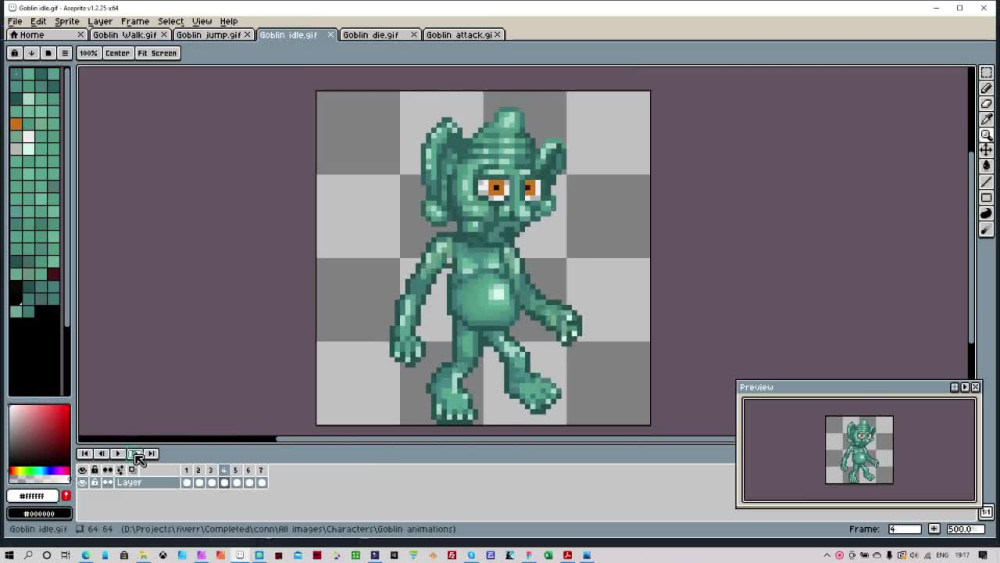The image size is (1000, 563).
Task: Select frame 7 header in timeline
Action: point(261,470)
